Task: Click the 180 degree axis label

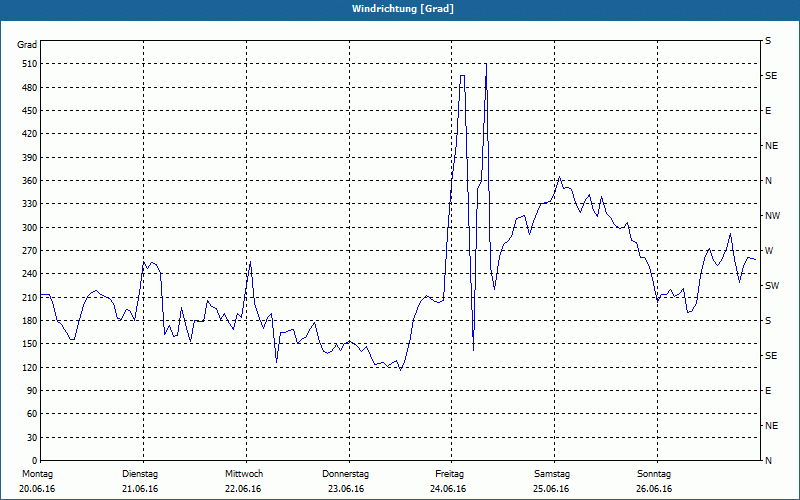Action: [29, 321]
